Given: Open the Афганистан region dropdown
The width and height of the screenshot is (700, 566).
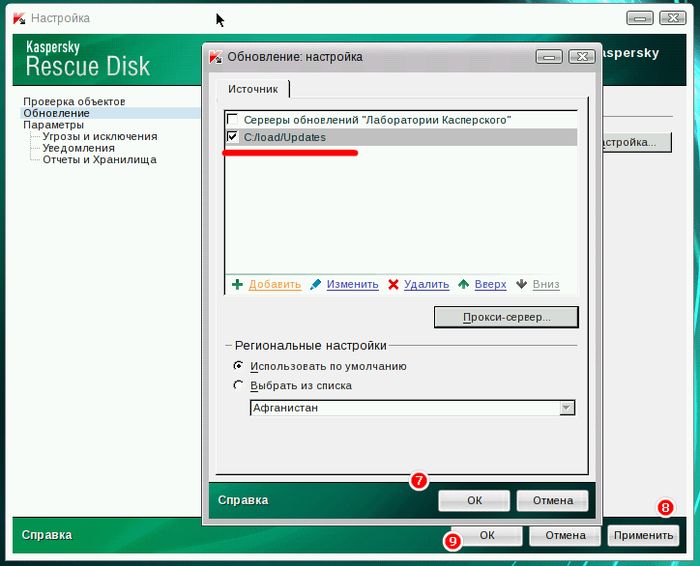Looking at the screenshot, I should 567,408.
